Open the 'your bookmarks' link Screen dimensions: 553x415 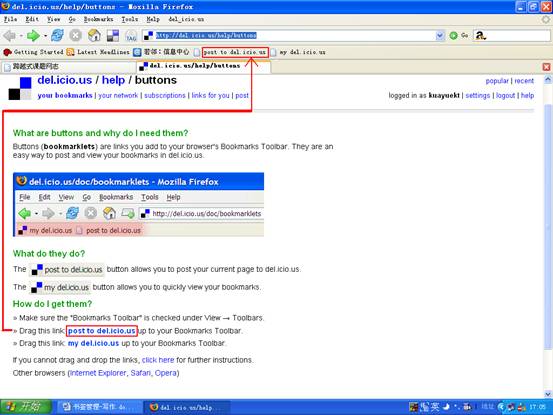pyautogui.click(x=65, y=95)
